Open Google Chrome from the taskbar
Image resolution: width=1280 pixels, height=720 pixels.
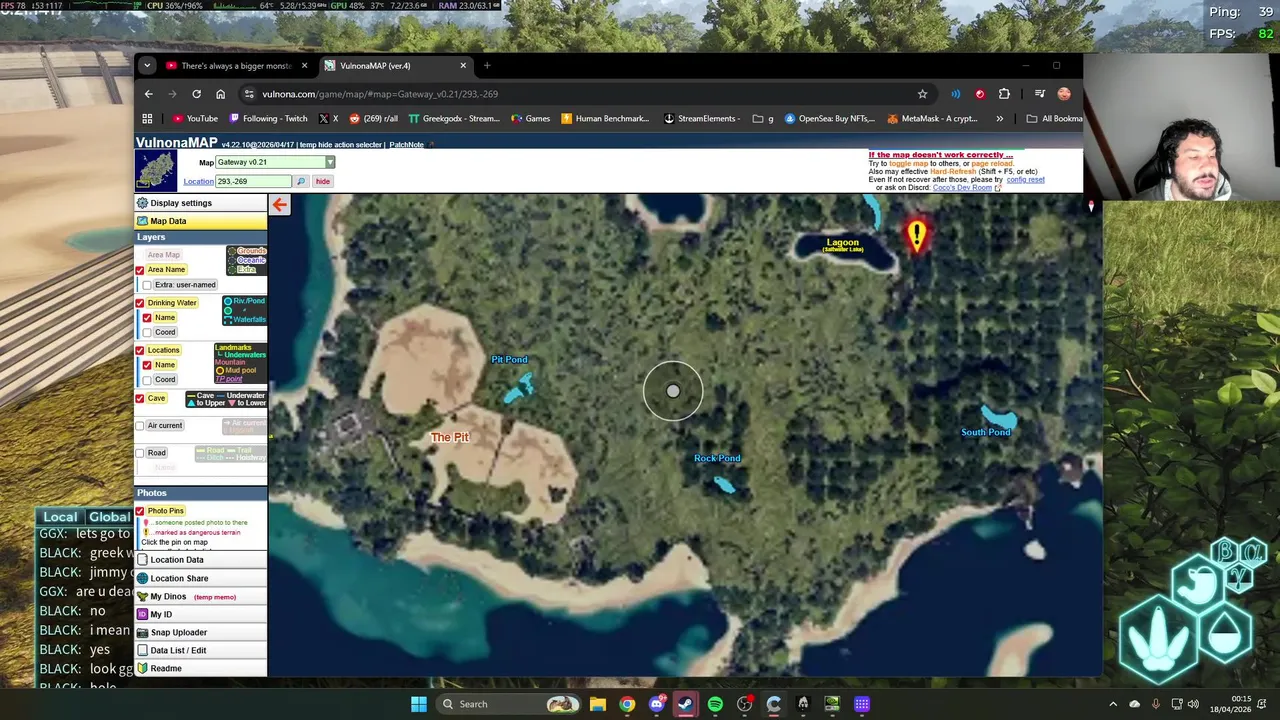click(x=627, y=704)
